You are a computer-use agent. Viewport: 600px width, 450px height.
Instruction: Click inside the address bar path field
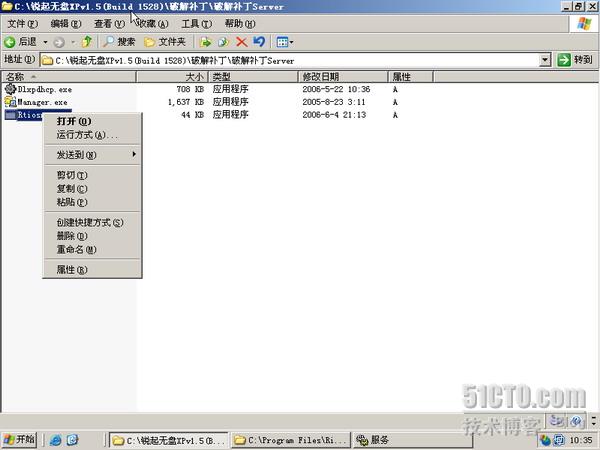pyautogui.click(x=291, y=60)
